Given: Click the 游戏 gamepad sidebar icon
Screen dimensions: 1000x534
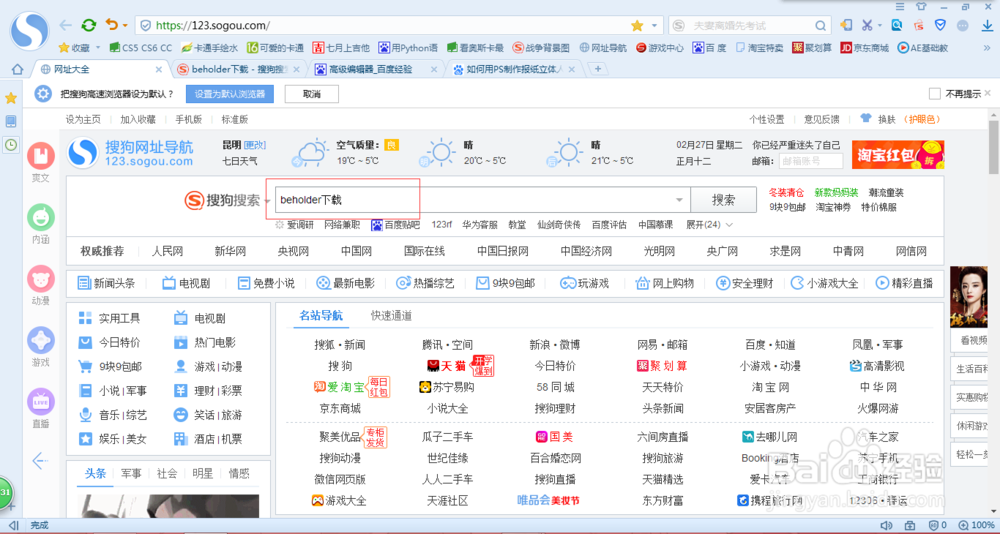Looking at the screenshot, I should click(x=41, y=340).
